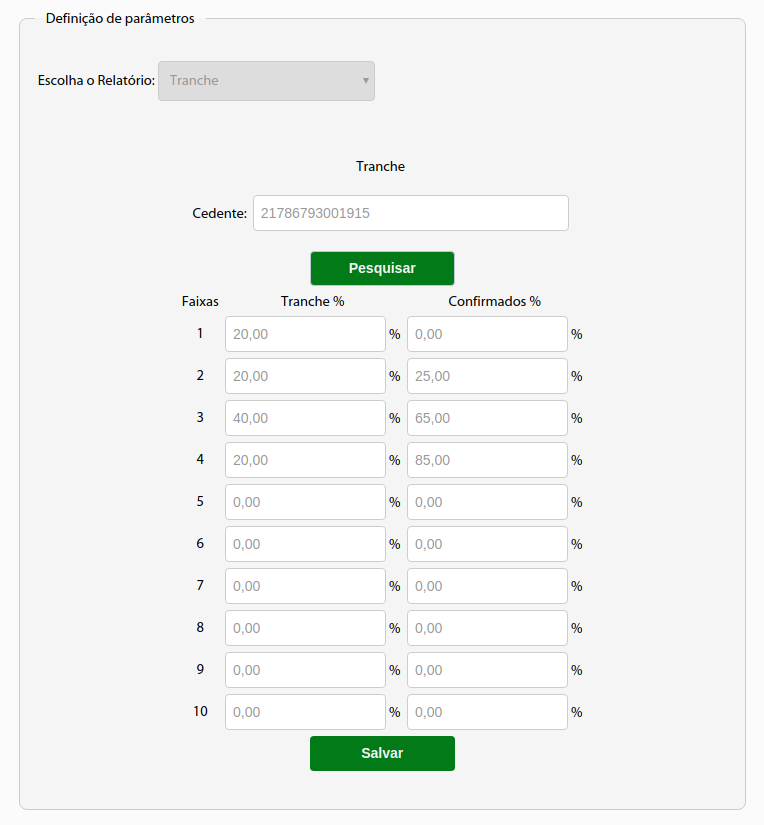Click the Tranche % field for faixa 5
Screen dimensions: 764x825
click(x=305, y=502)
